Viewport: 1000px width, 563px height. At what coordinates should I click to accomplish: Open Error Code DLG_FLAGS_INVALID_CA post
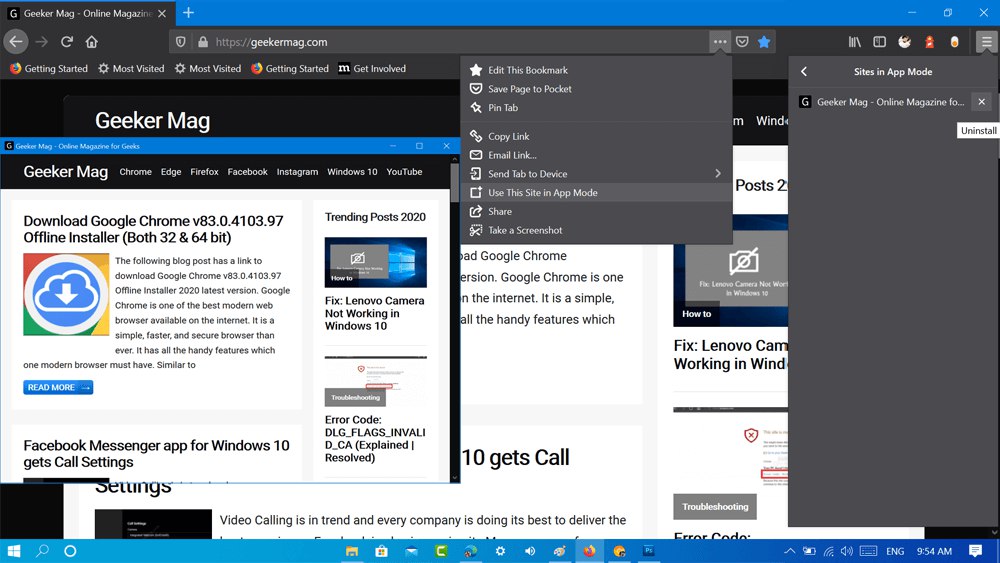tap(375, 439)
